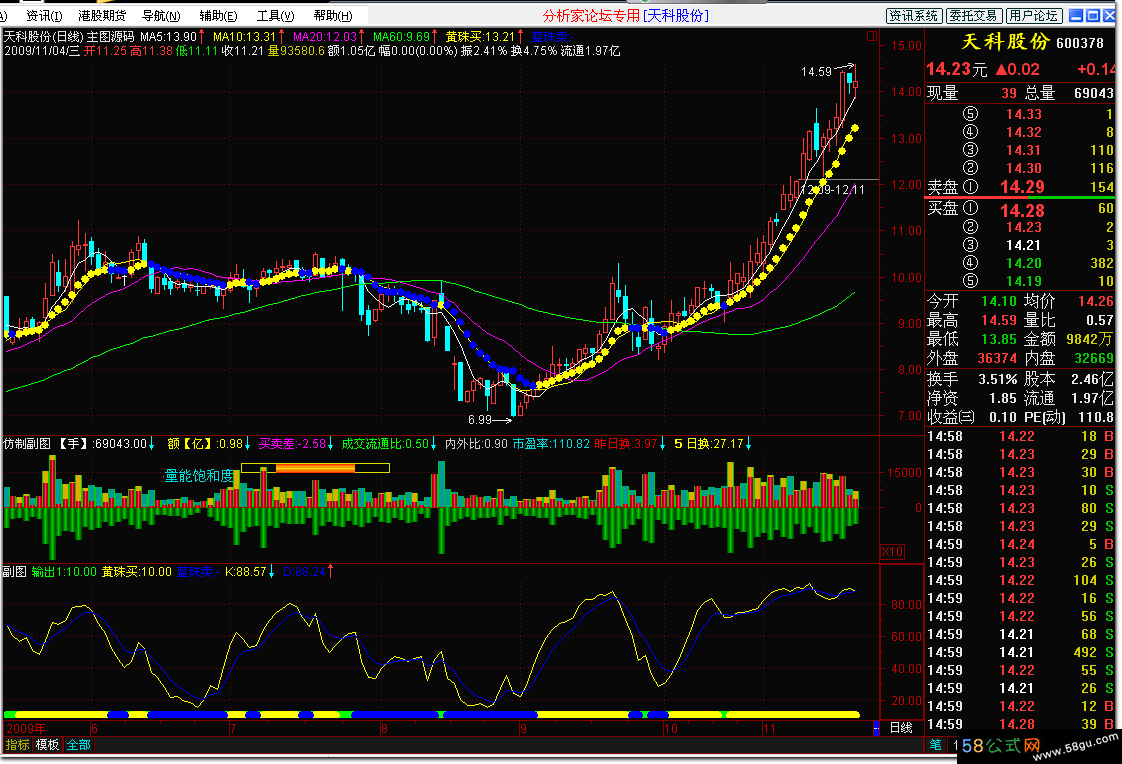The width and height of the screenshot is (1122, 764).
Task: Click the MA5:13.90 indicator label
Action: click(168, 36)
